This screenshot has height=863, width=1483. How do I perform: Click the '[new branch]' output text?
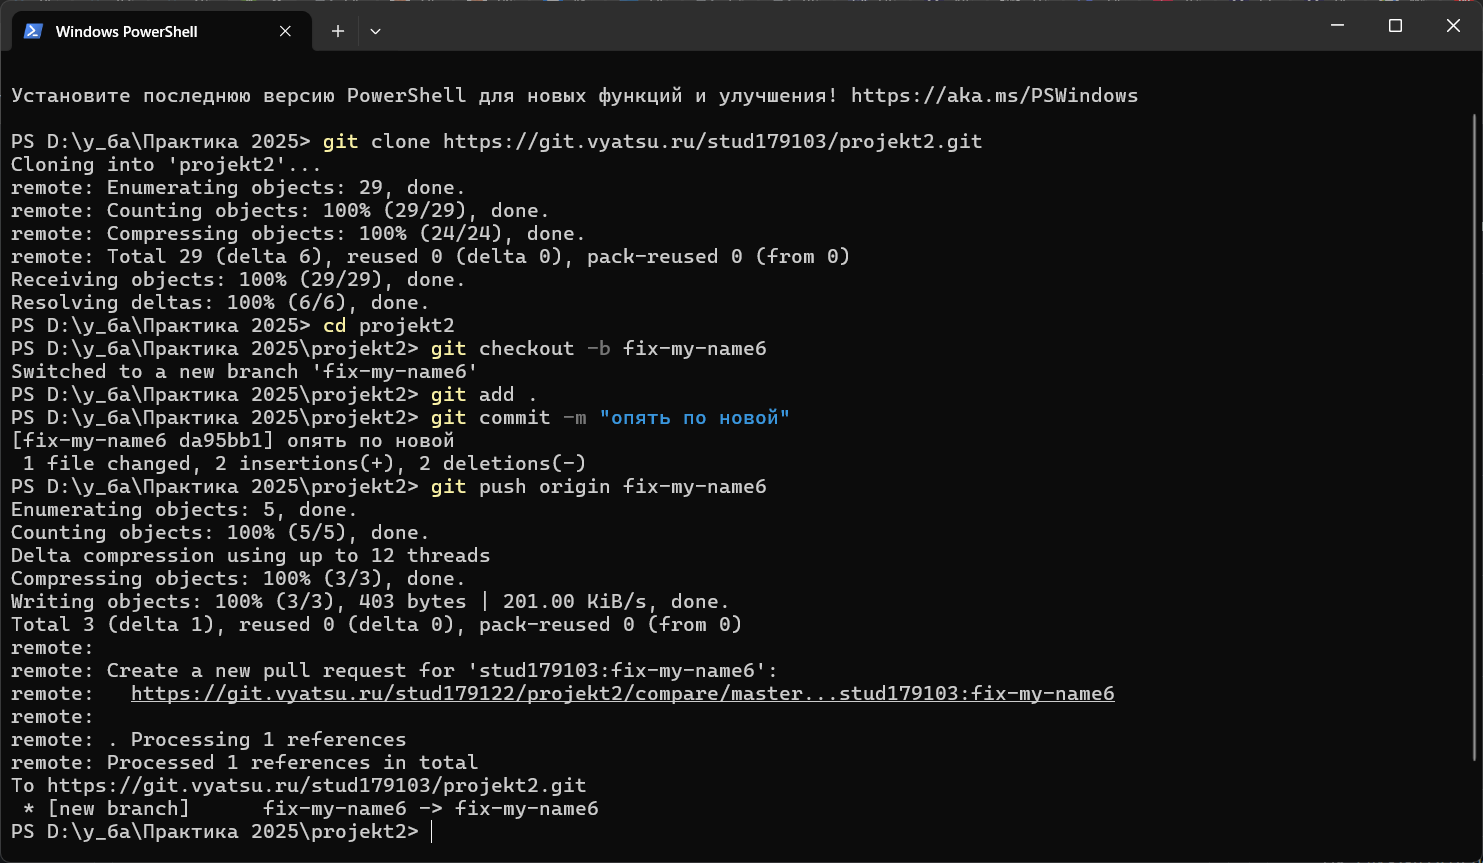click(118, 809)
